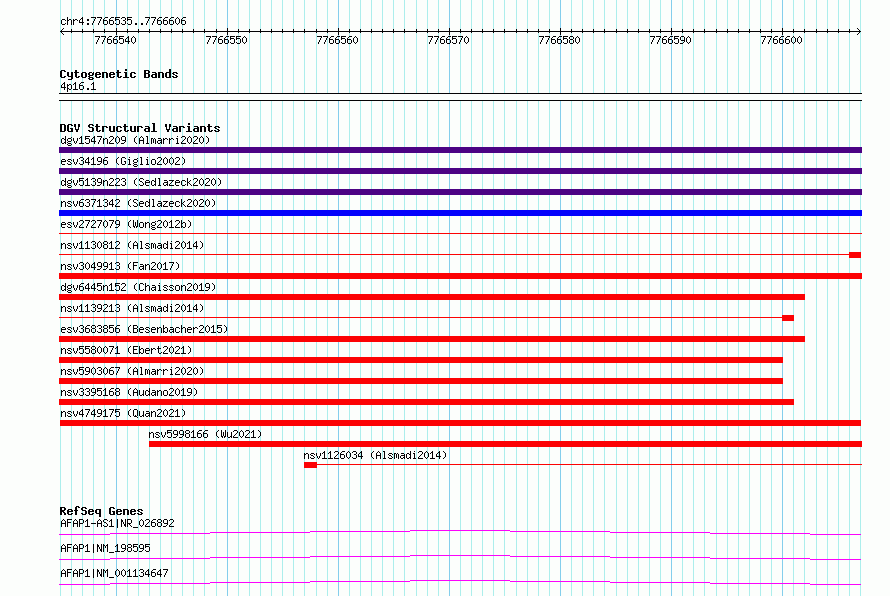Open variant nsv5998166 (Wu2021) label
The width and height of the screenshot is (890, 596).
pos(205,434)
